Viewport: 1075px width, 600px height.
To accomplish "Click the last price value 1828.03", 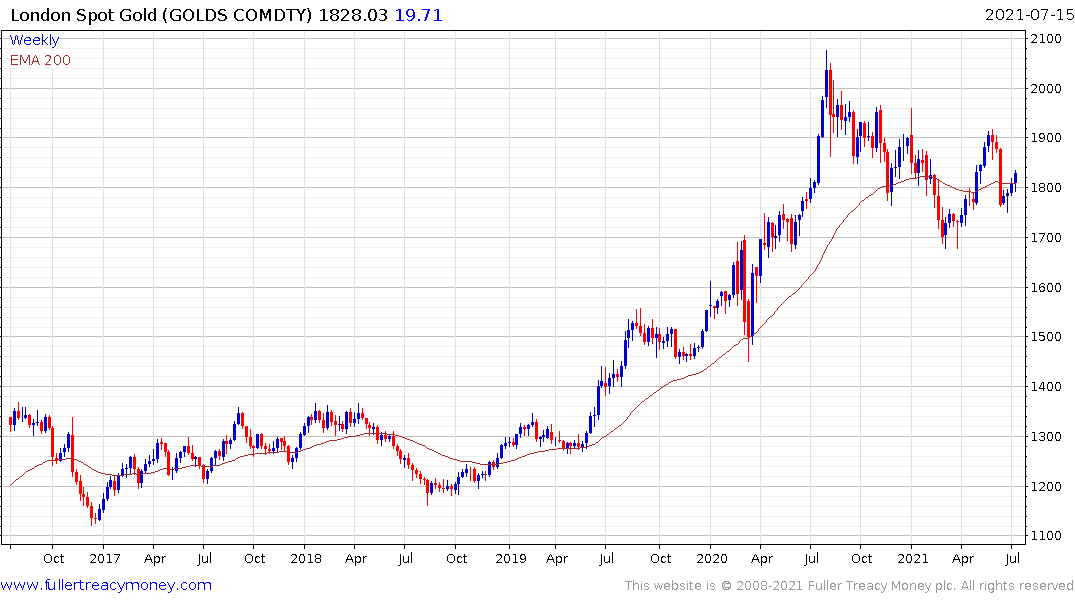I will tap(353, 14).
